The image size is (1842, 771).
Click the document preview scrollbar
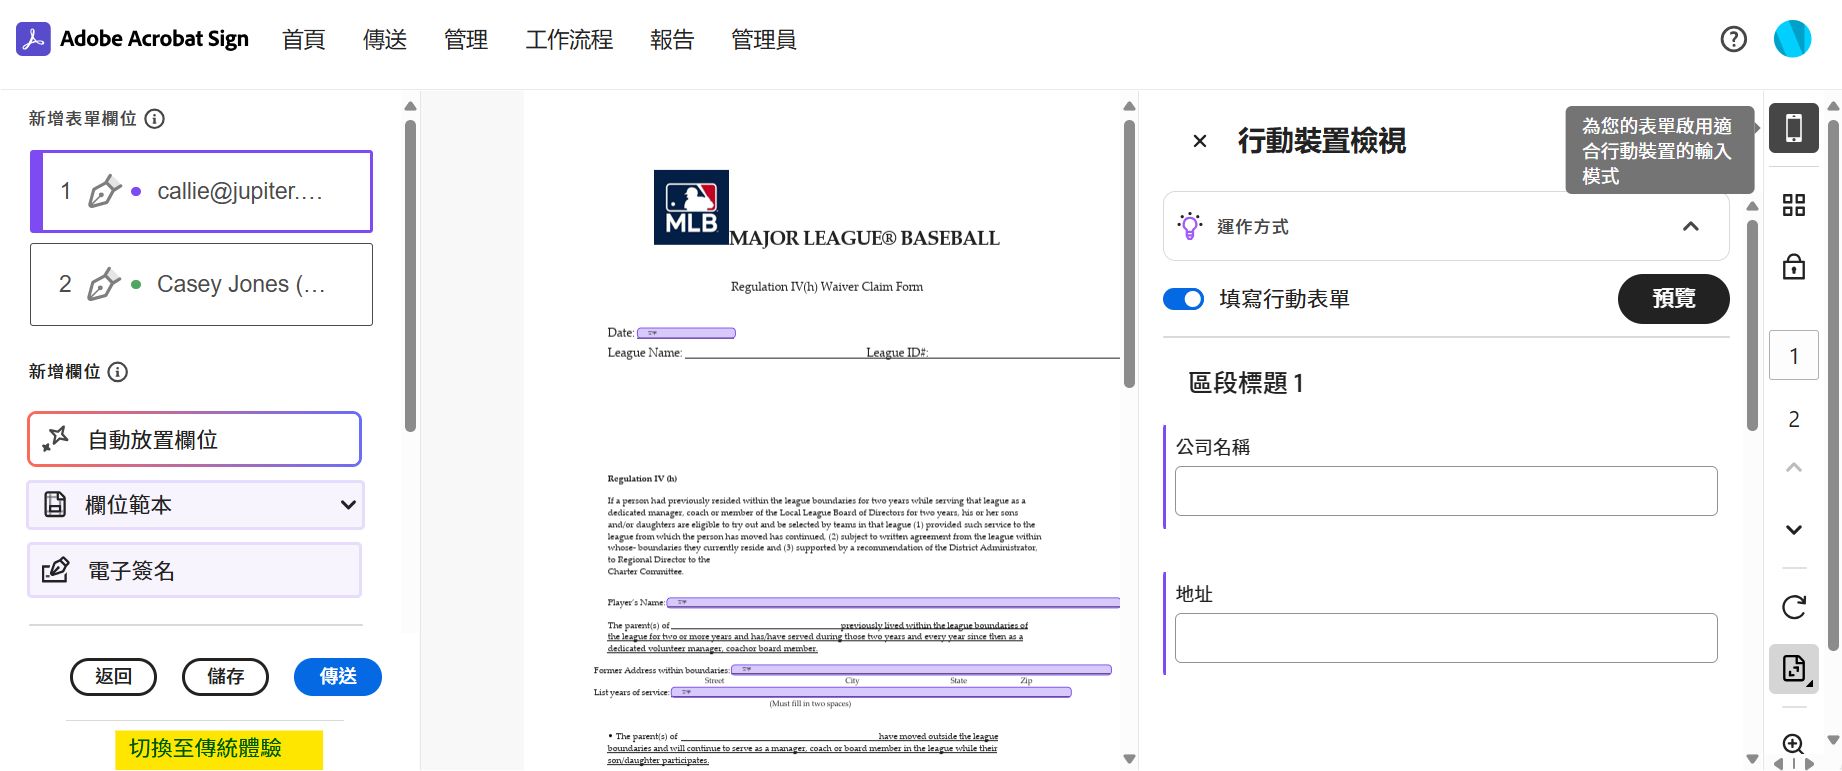(x=1129, y=254)
